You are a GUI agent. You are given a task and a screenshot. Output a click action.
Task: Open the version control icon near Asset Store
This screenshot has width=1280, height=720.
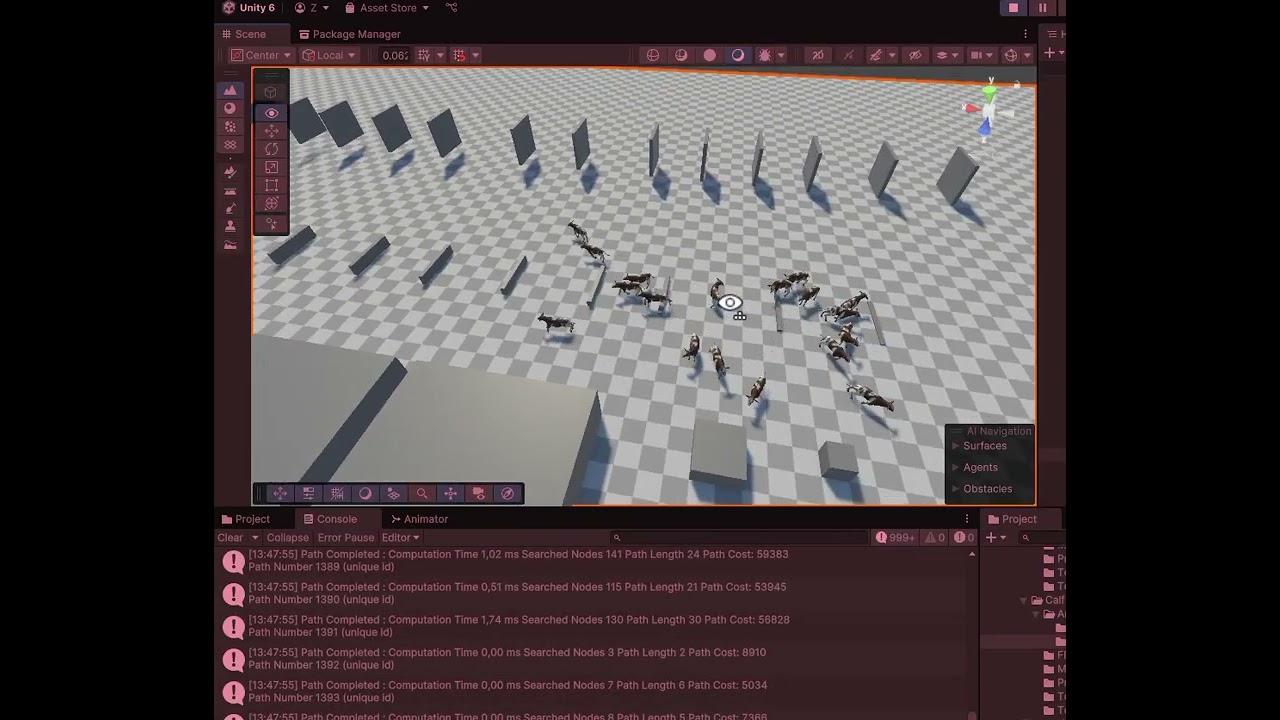(451, 8)
